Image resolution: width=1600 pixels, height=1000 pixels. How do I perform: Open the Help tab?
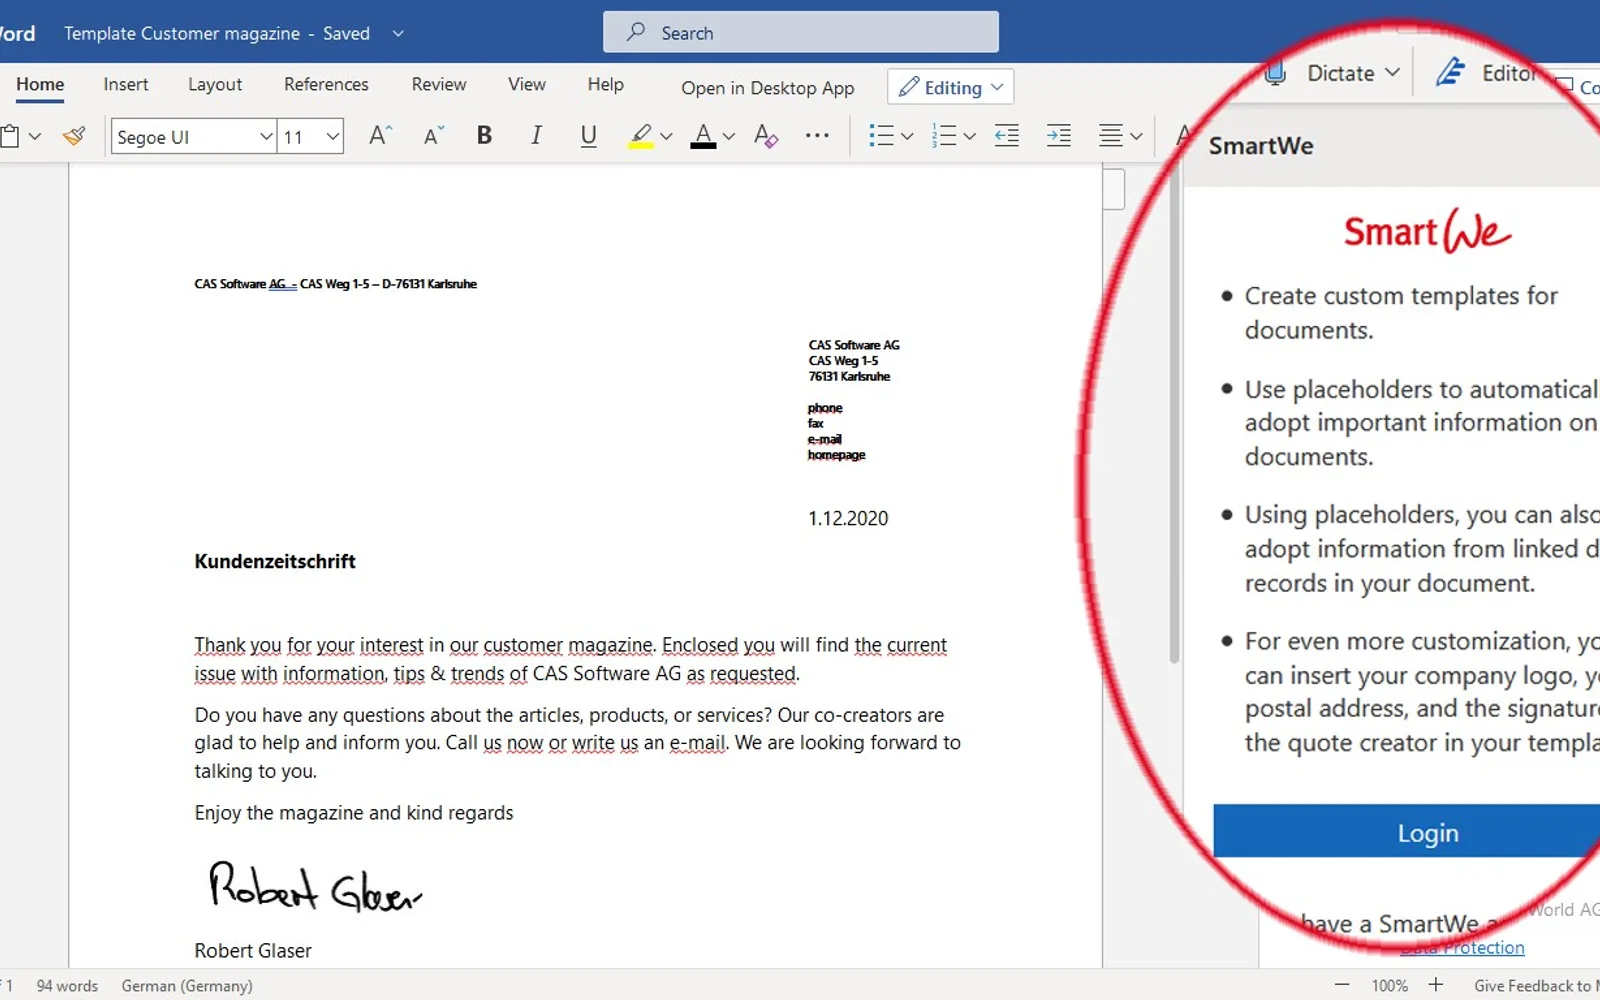[x=606, y=84]
